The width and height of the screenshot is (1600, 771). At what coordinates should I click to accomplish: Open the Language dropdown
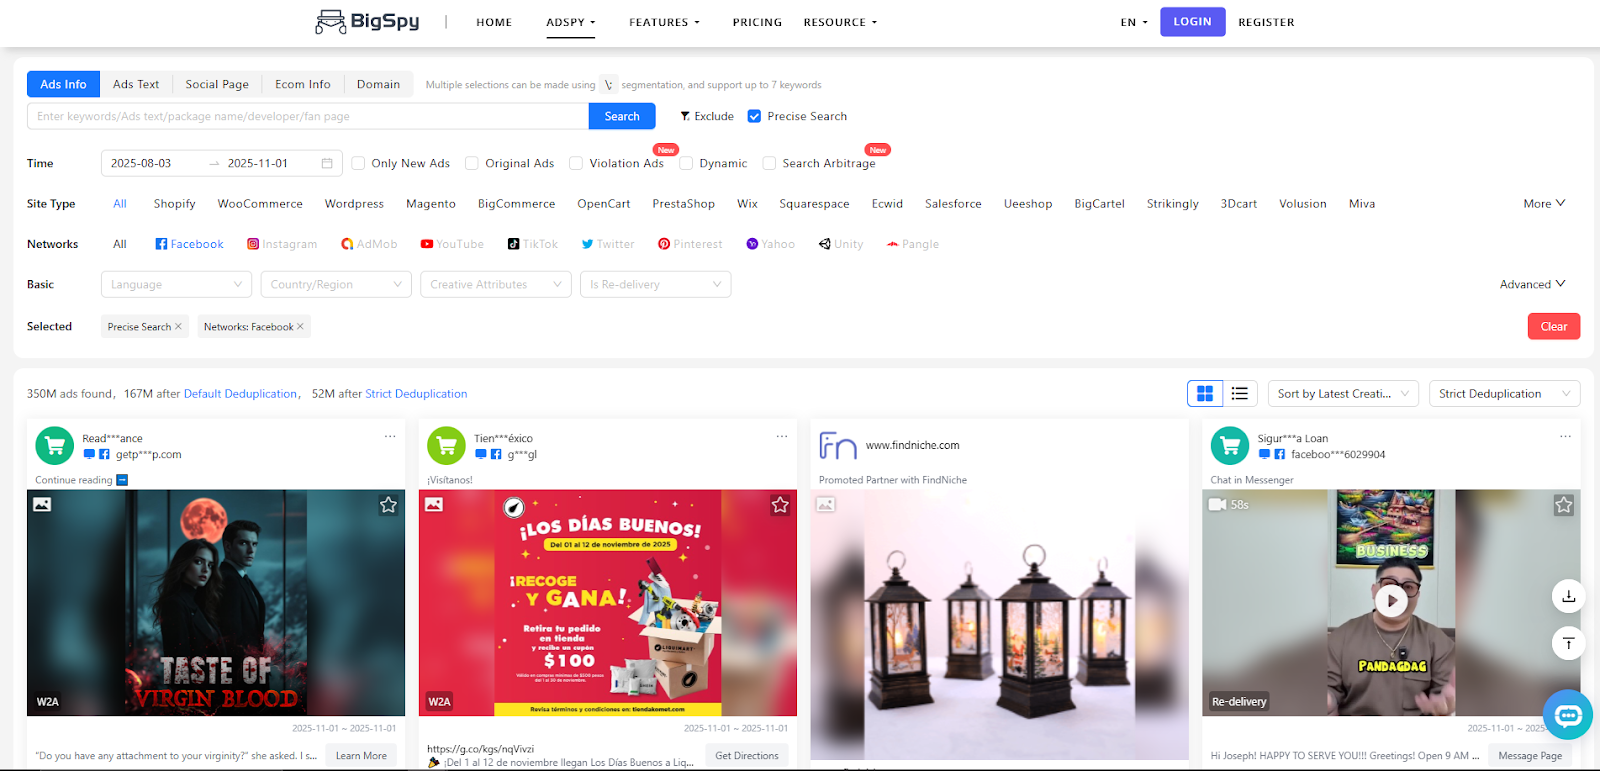176,285
